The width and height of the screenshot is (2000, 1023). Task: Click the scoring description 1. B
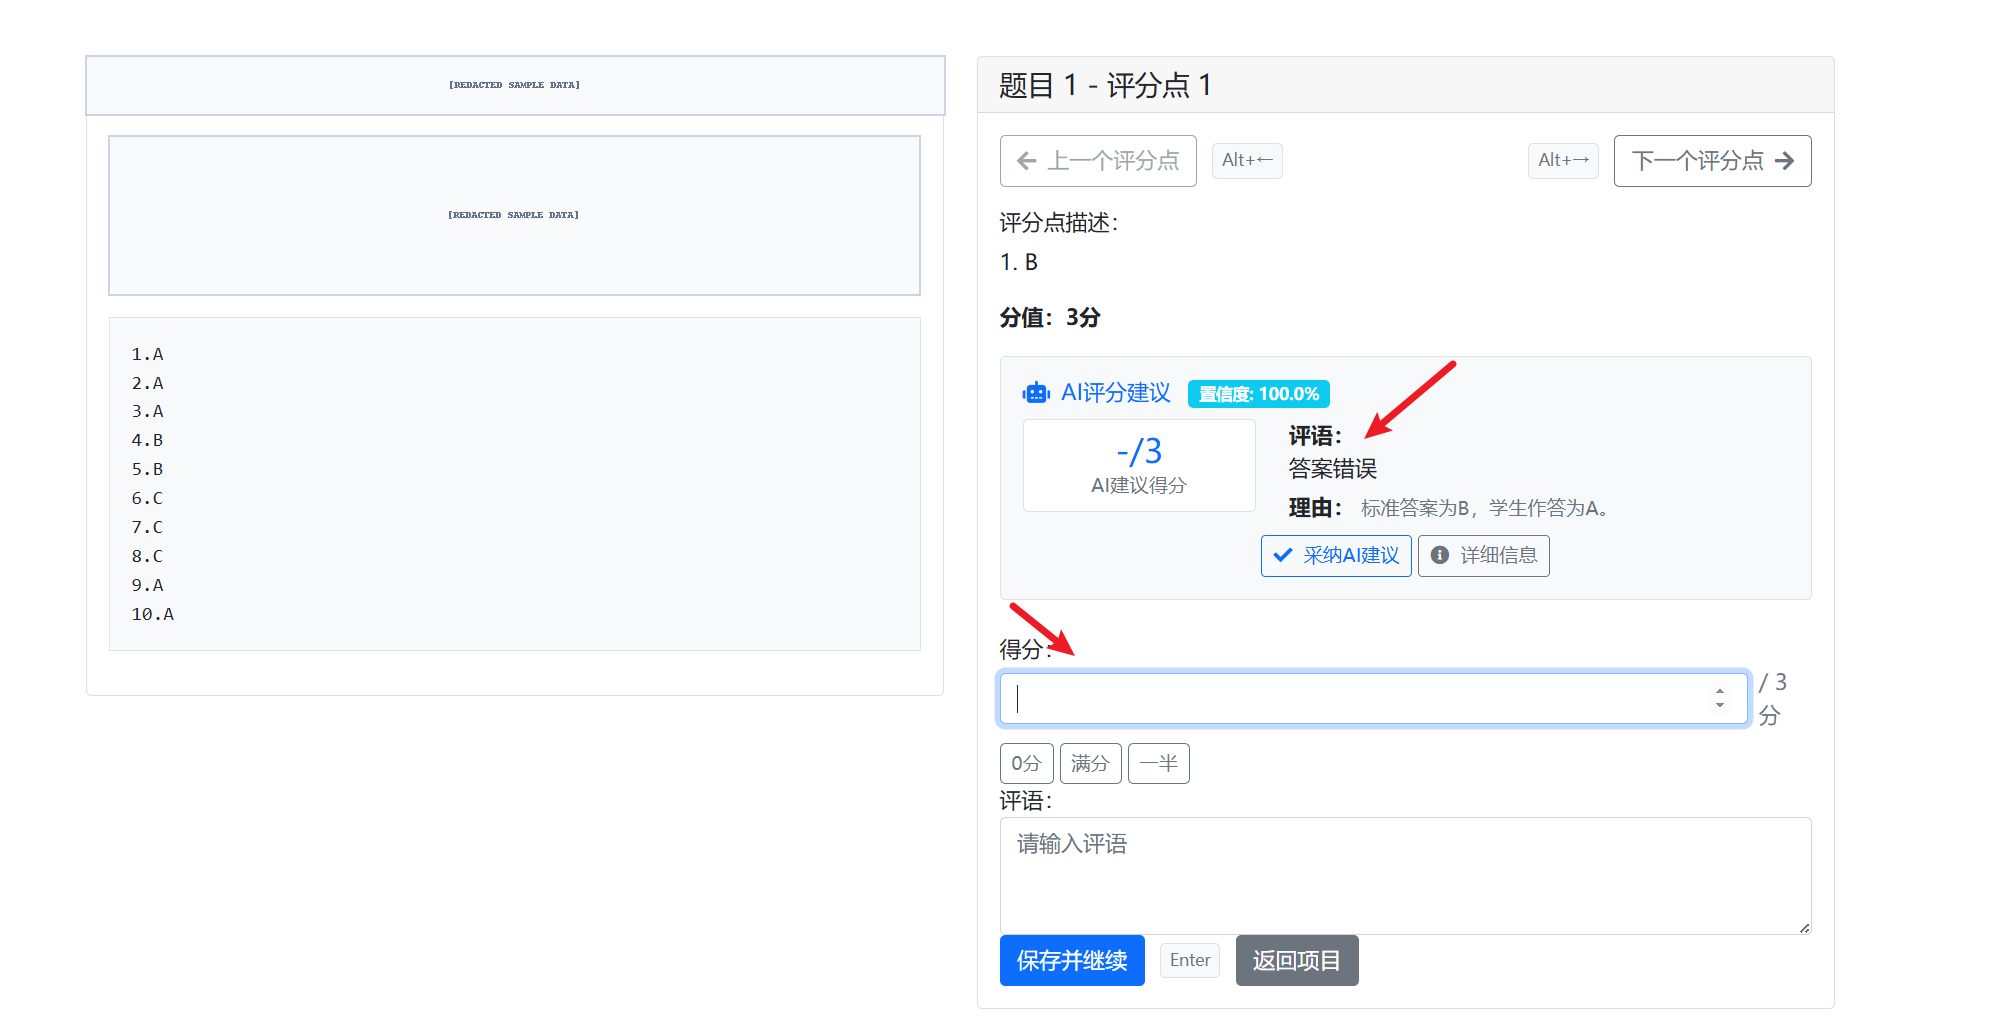coord(1019,262)
